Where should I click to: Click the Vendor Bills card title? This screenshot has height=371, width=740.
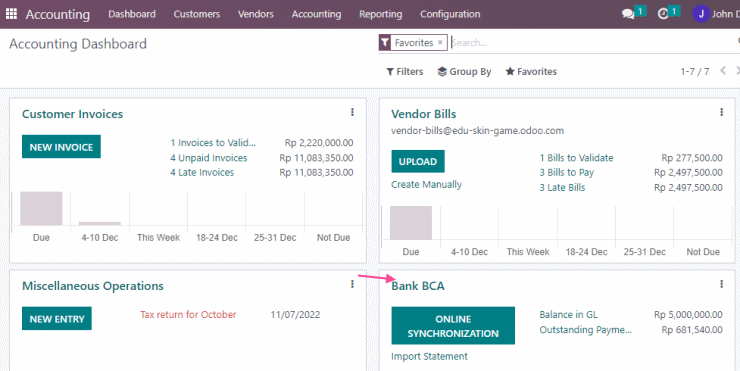[x=424, y=114]
